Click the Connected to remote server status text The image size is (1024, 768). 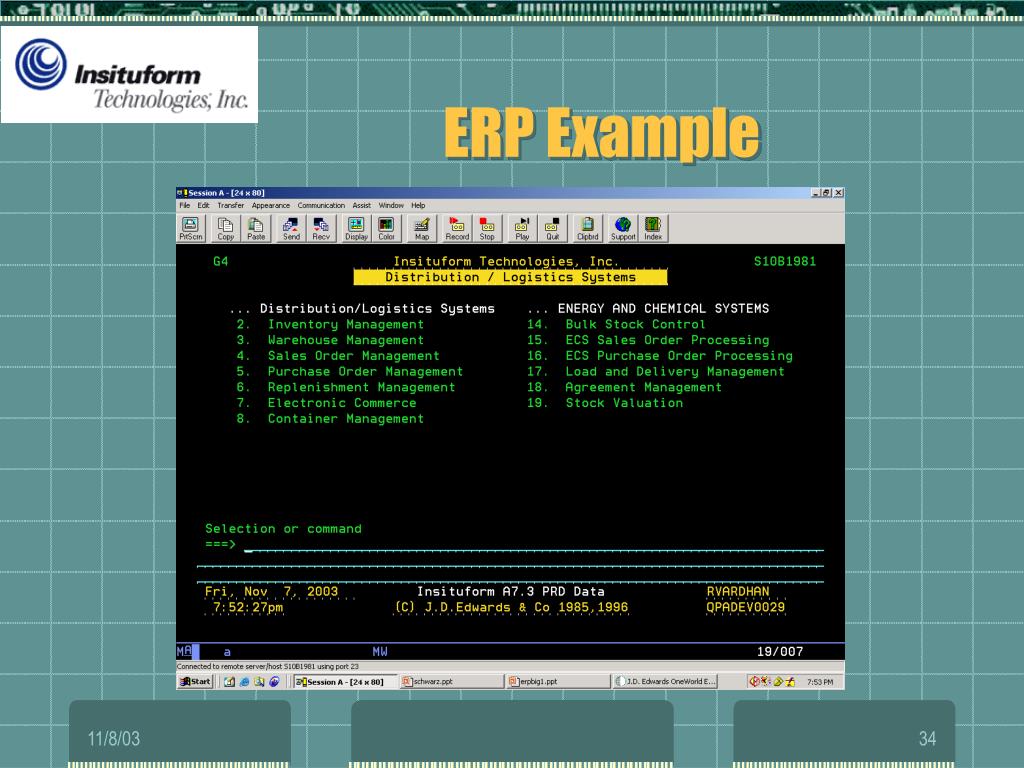point(268,667)
